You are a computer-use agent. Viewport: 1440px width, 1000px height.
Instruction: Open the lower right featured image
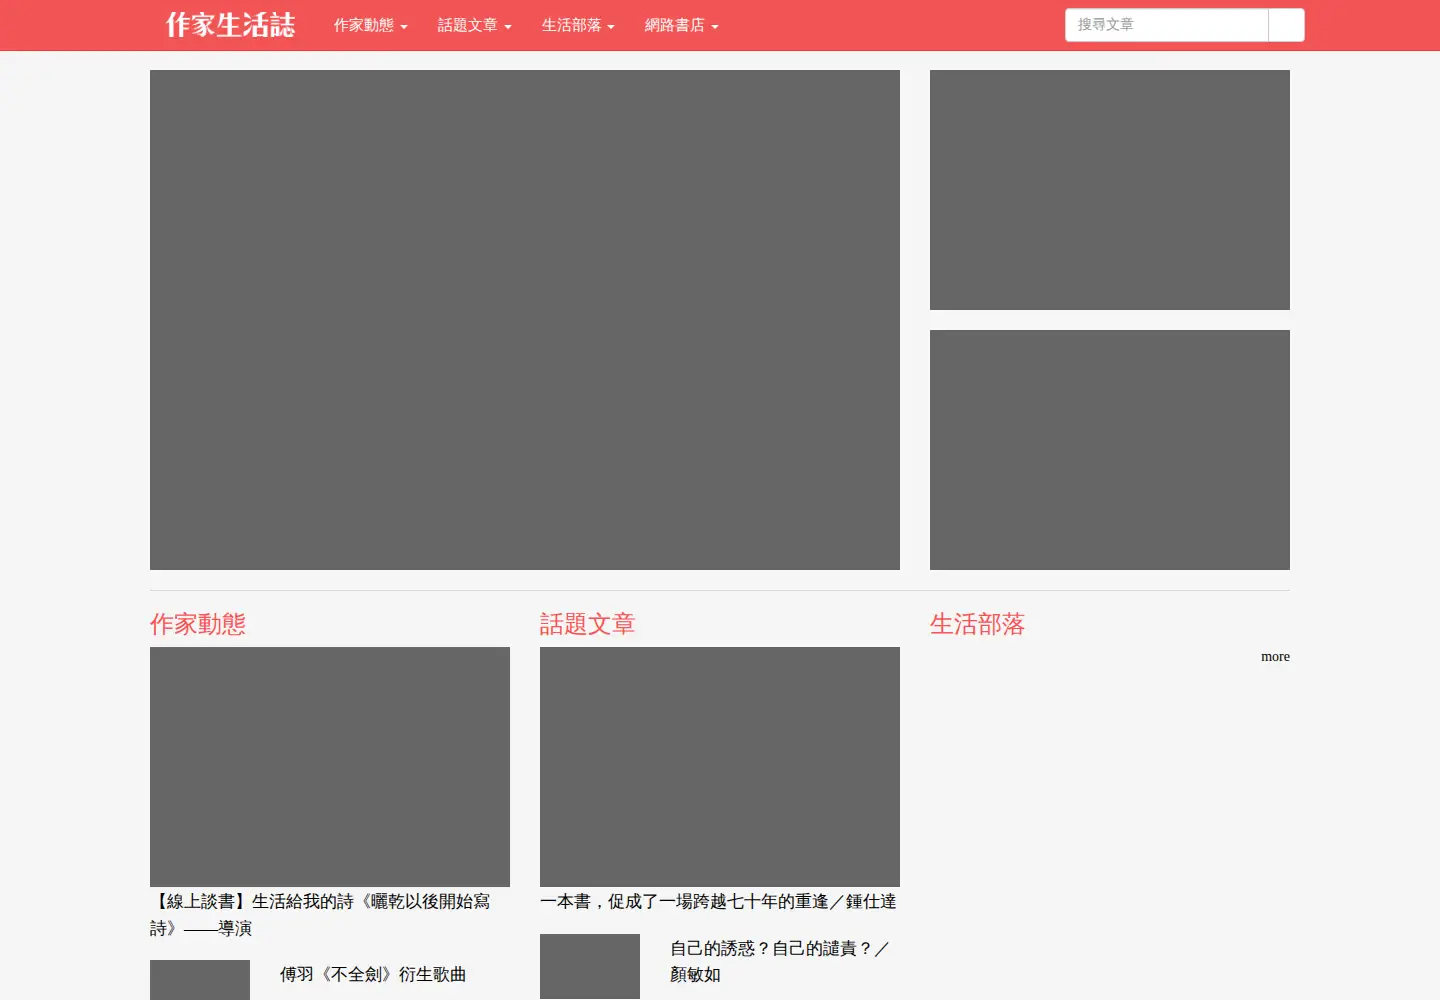tap(1110, 450)
